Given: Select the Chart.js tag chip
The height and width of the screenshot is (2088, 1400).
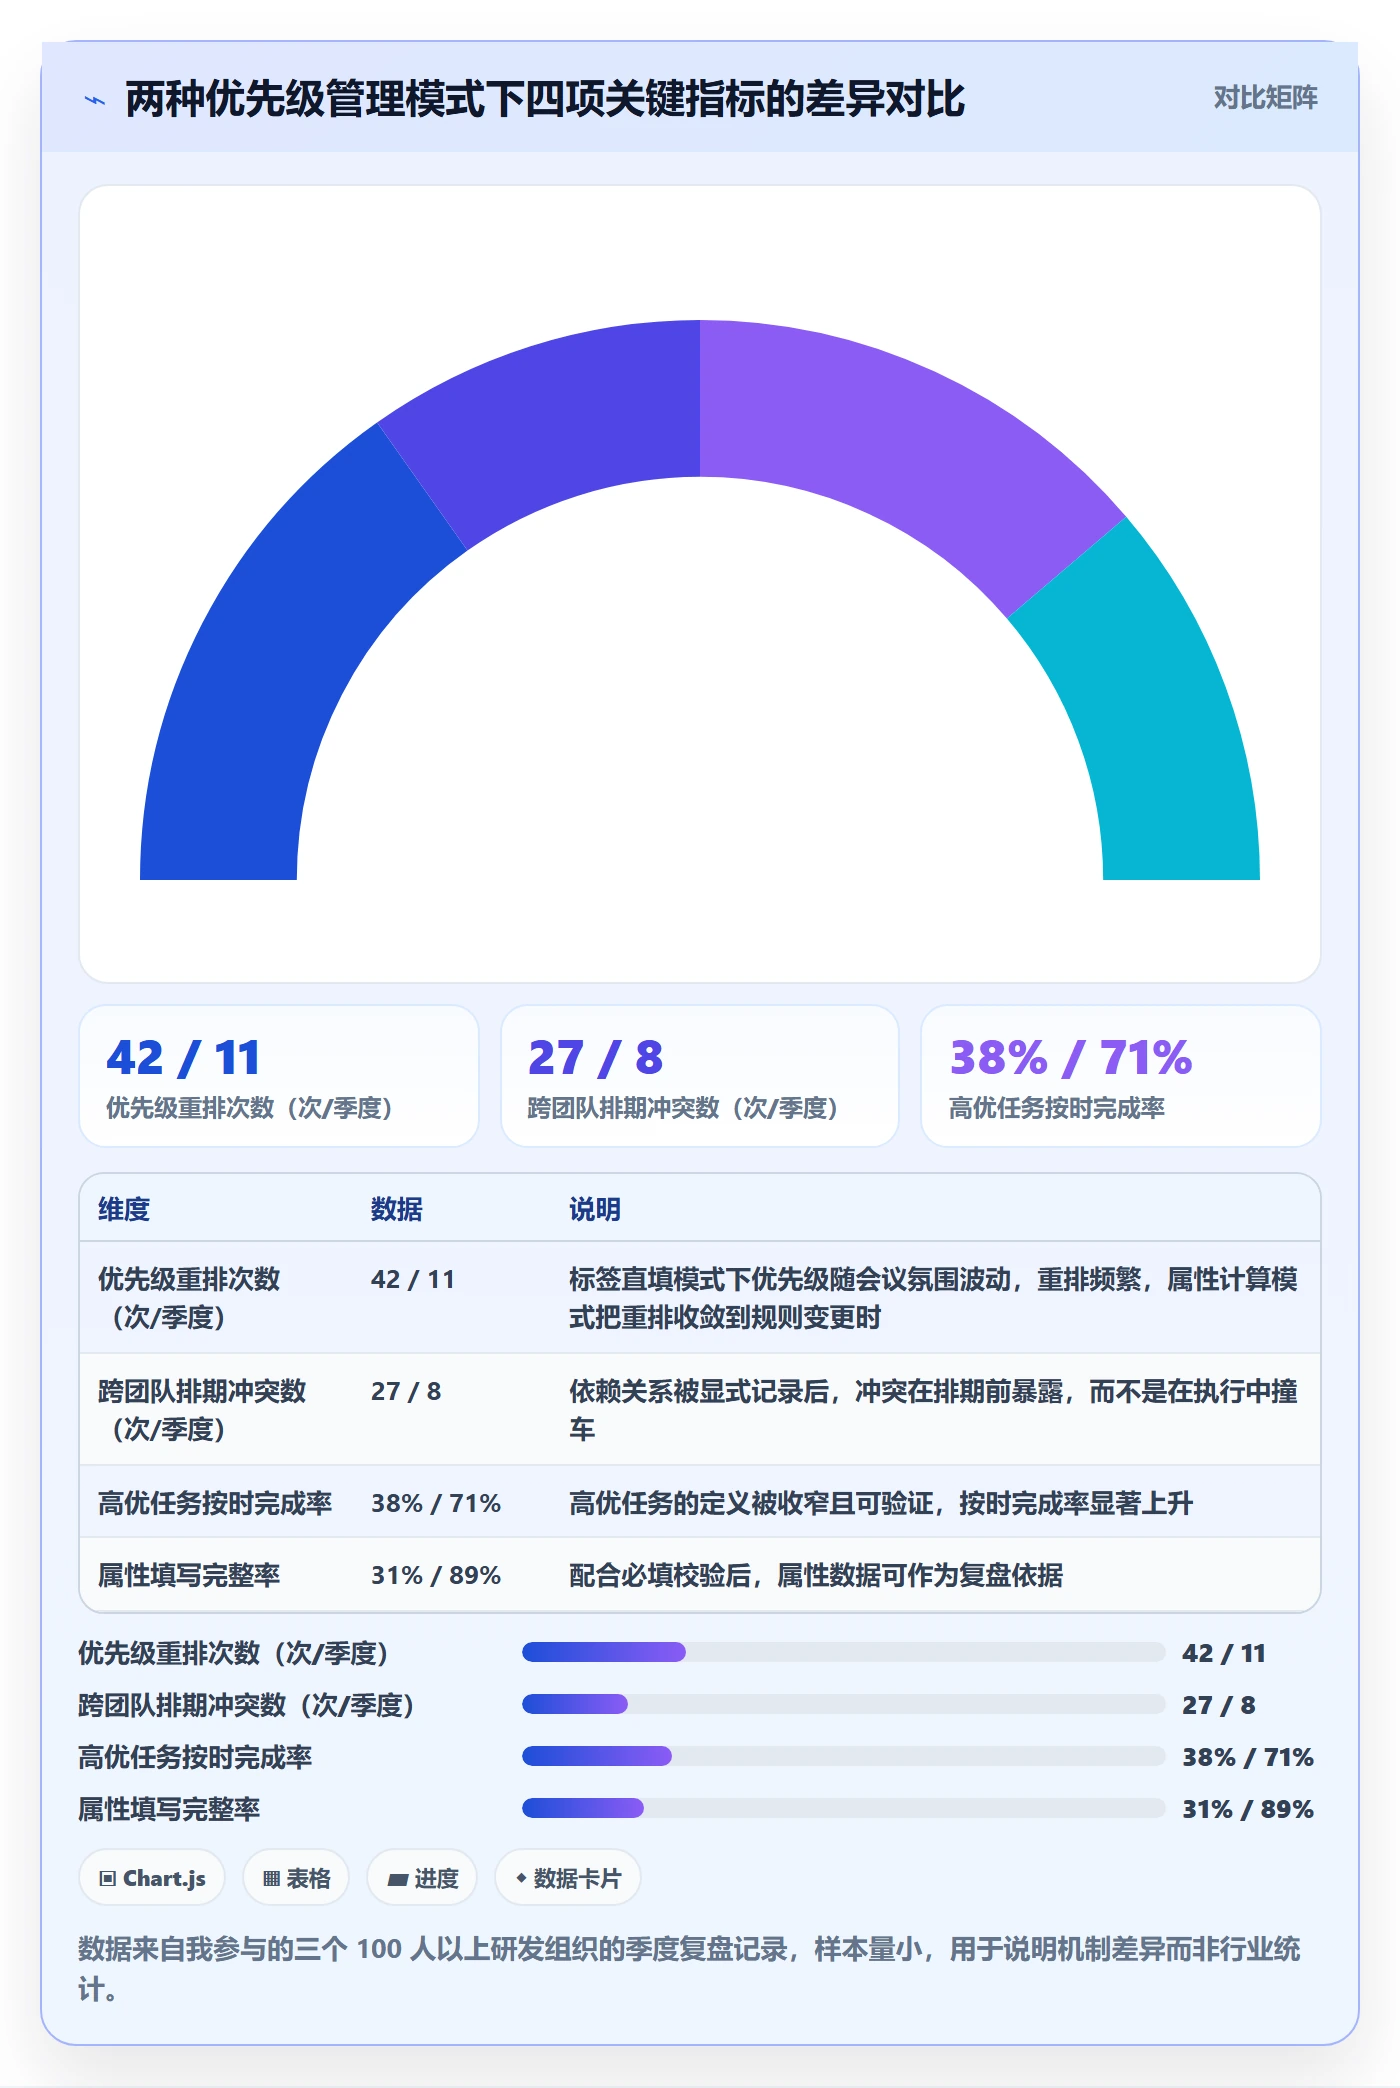Looking at the screenshot, I should [152, 1878].
